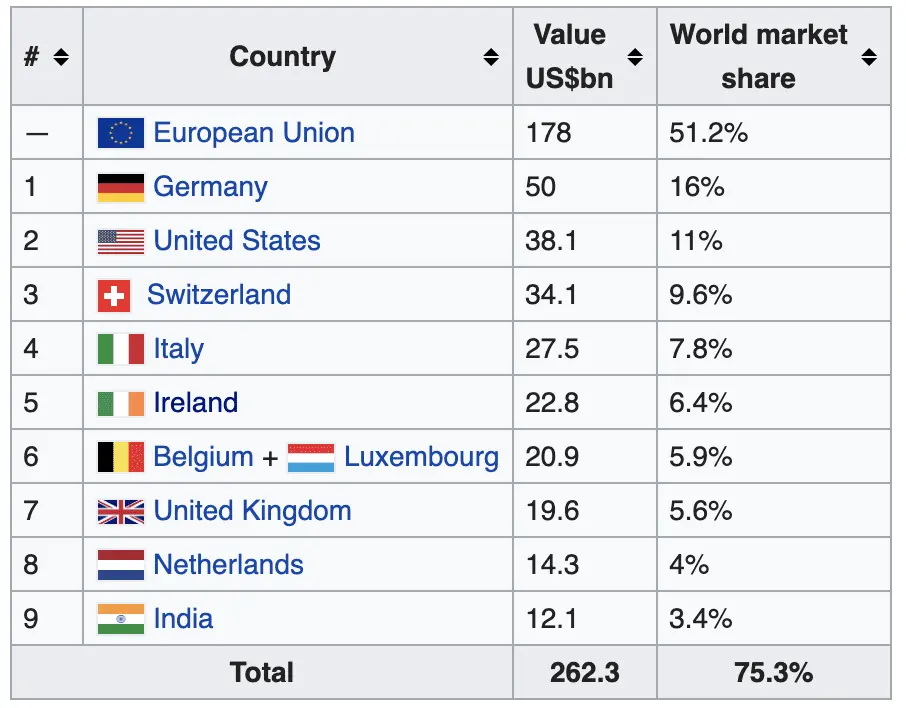Sort table by Country column arrows
906x708 pixels.
coord(491,57)
